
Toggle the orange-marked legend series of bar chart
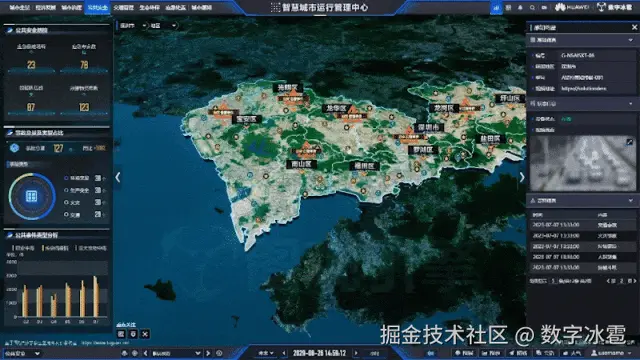pos(56,248)
